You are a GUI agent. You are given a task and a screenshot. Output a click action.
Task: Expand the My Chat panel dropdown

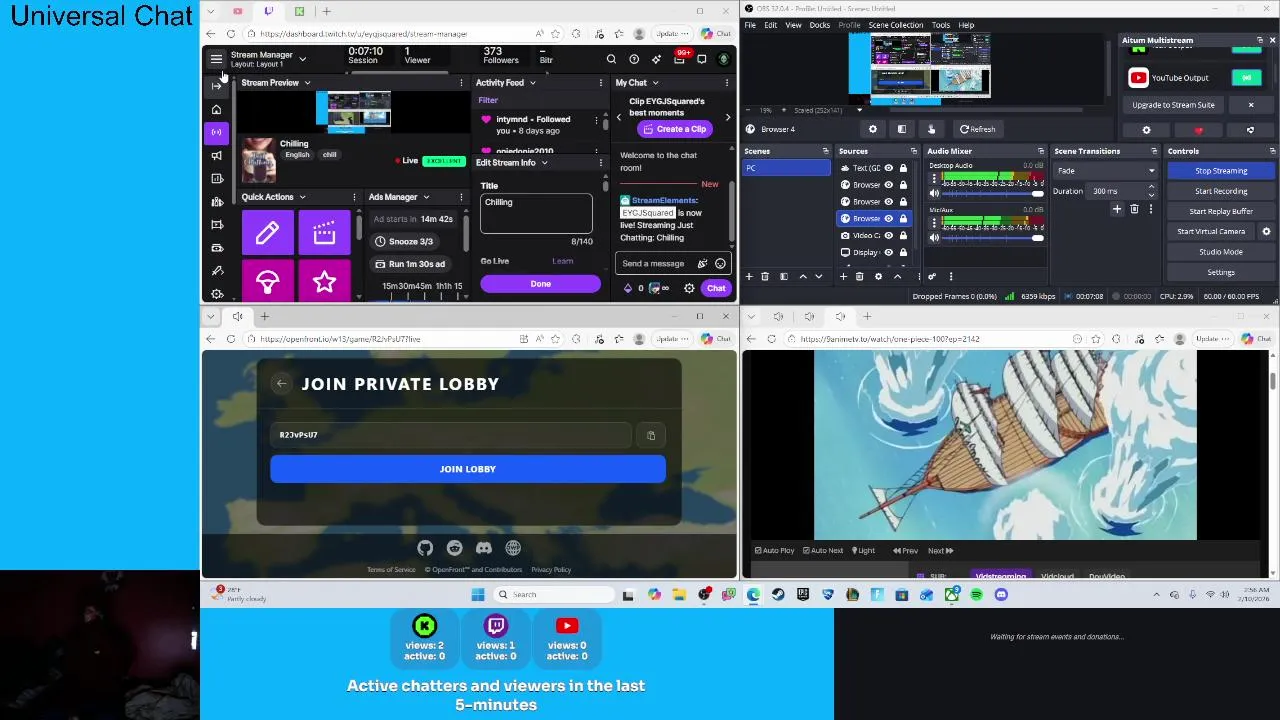[x=655, y=83]
